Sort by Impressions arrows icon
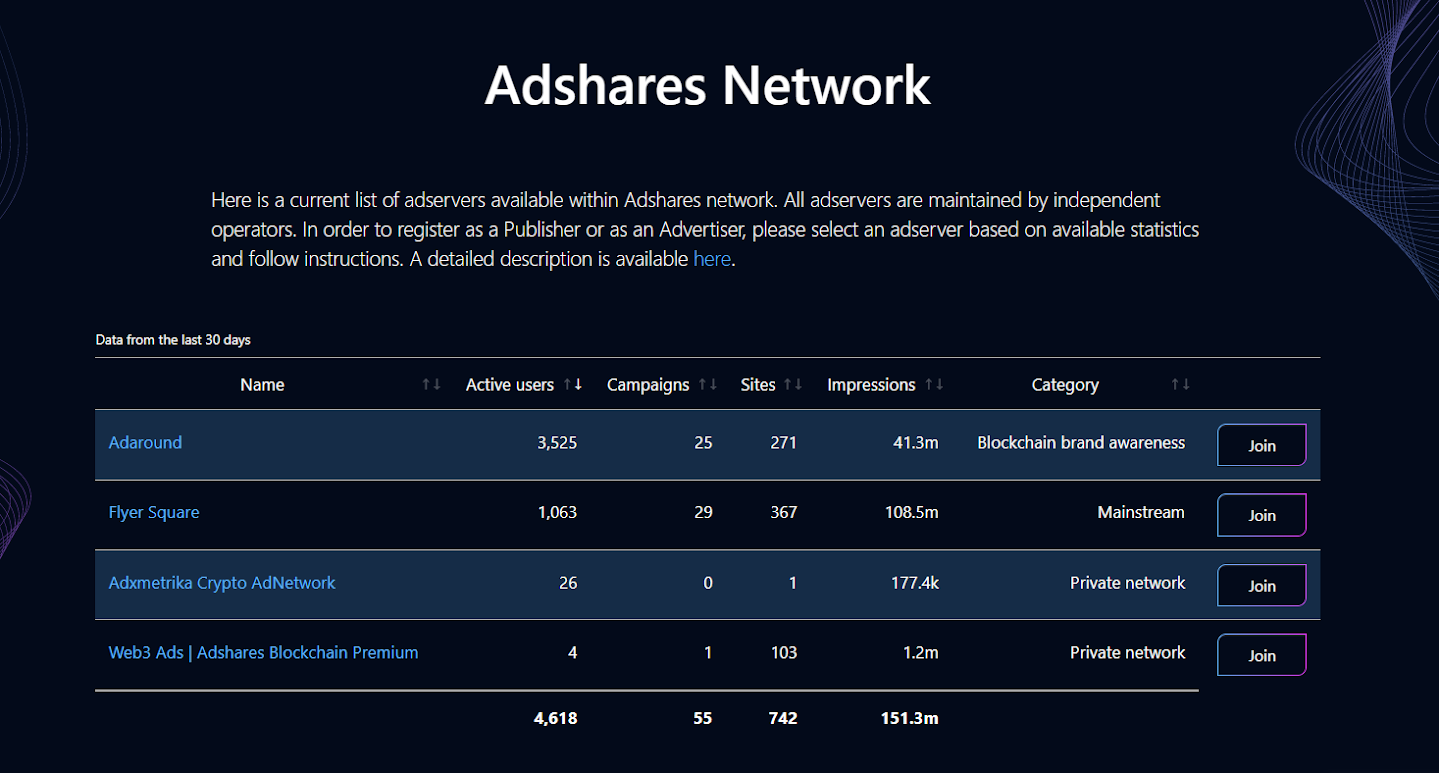Screen dimensions: 1439x773 click(x=934, y=385)
